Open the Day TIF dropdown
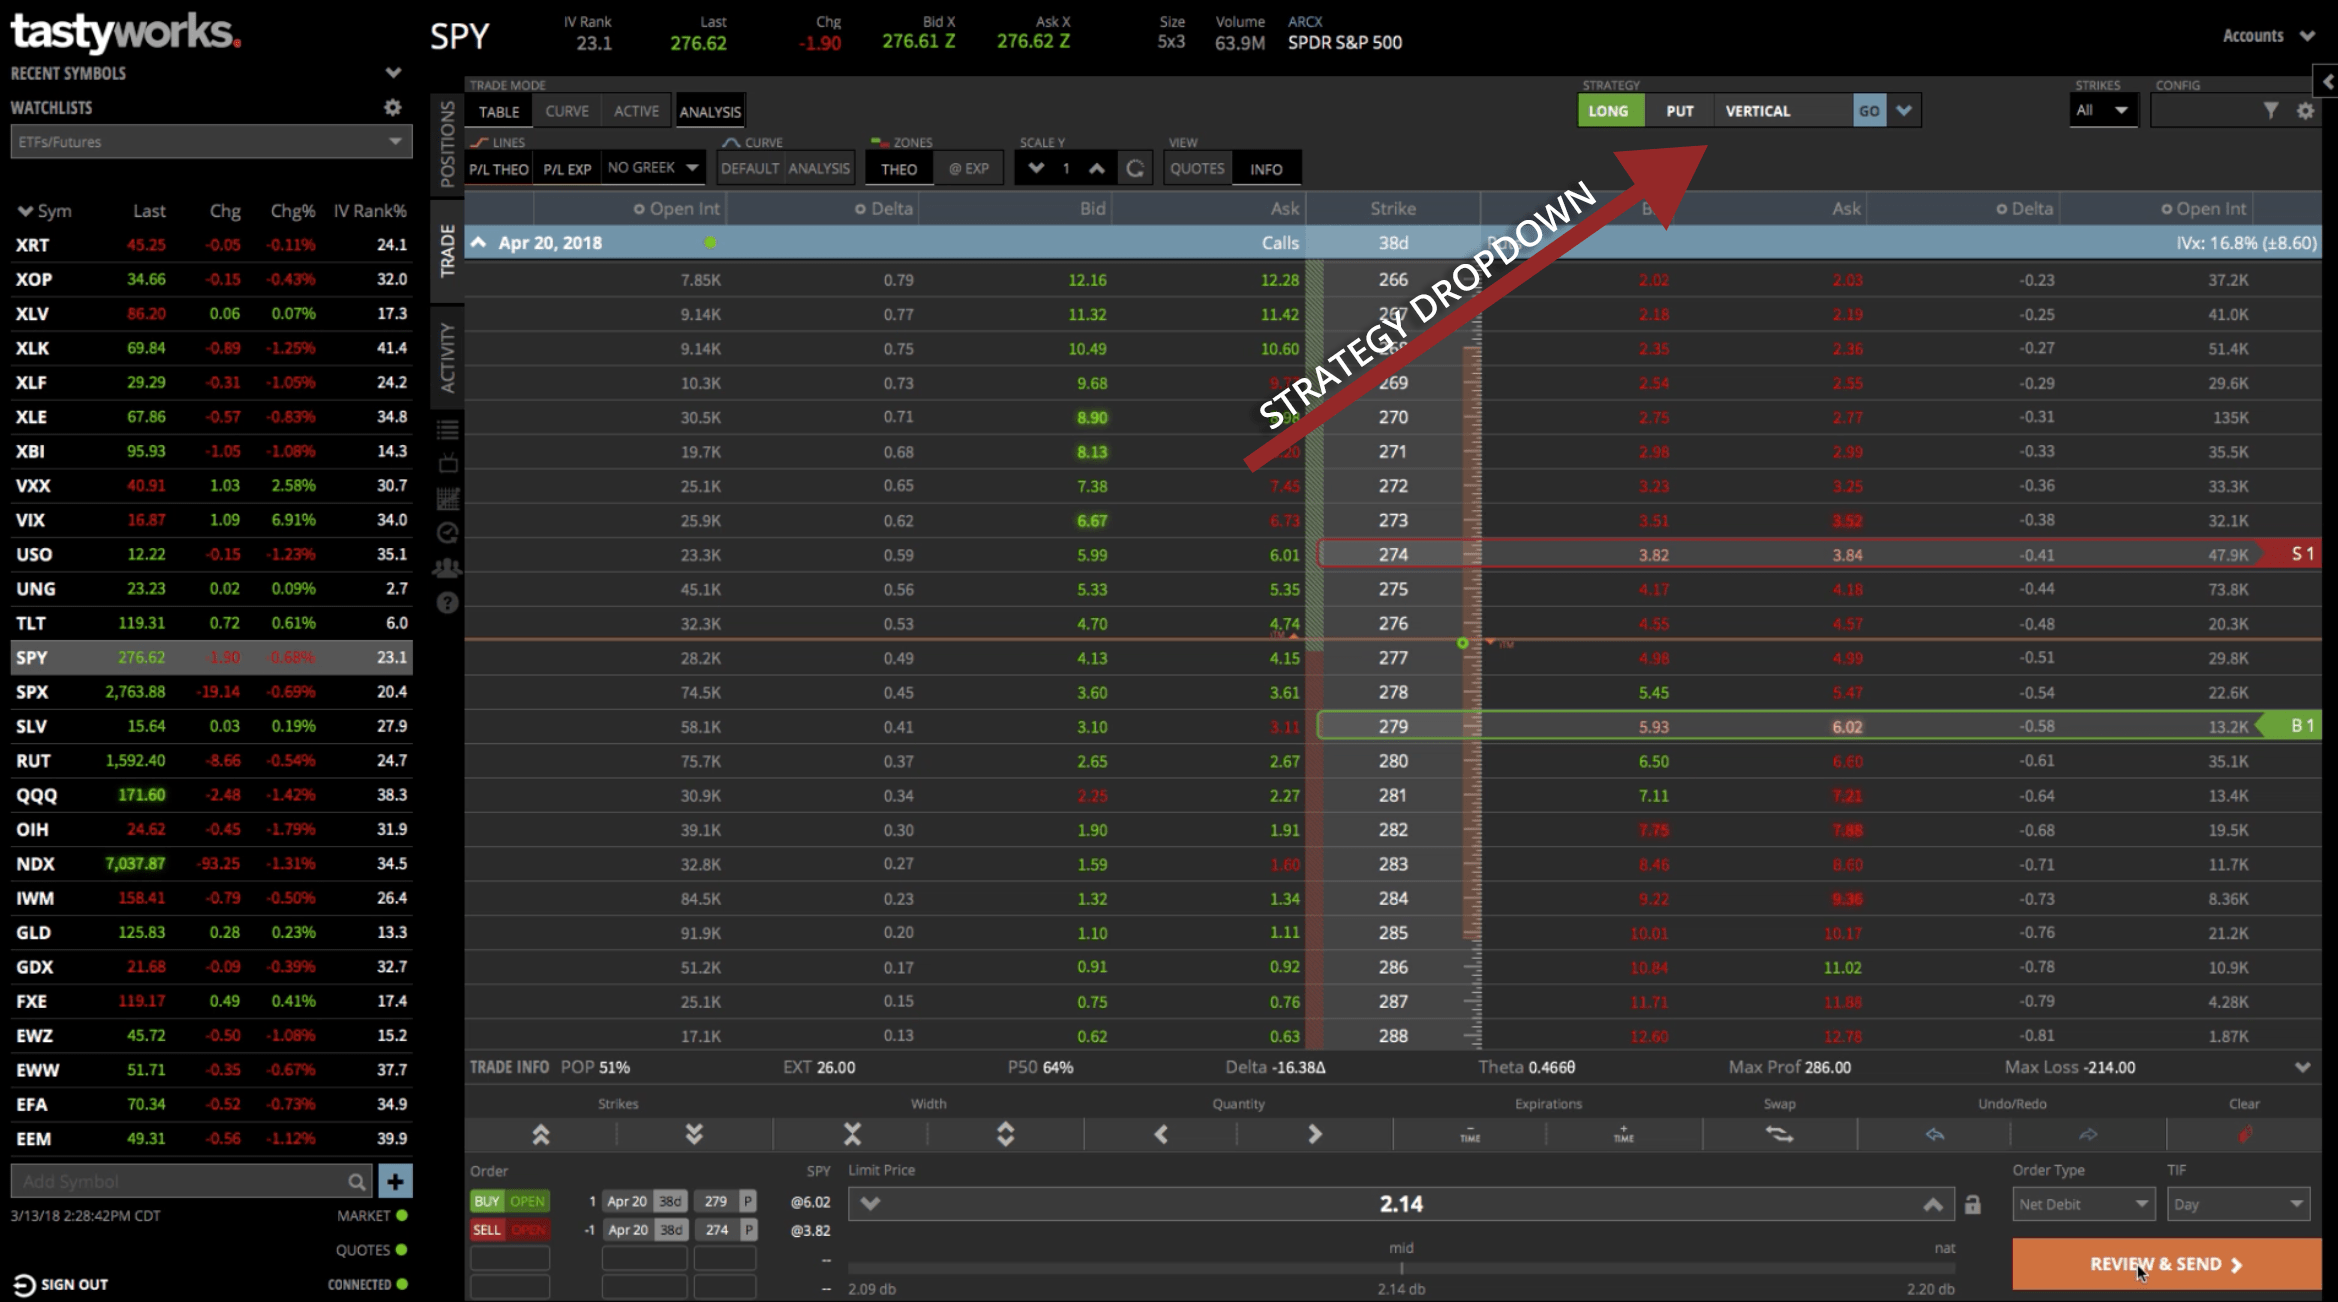2338x1302 pixels. [x=2238, y=1204]
